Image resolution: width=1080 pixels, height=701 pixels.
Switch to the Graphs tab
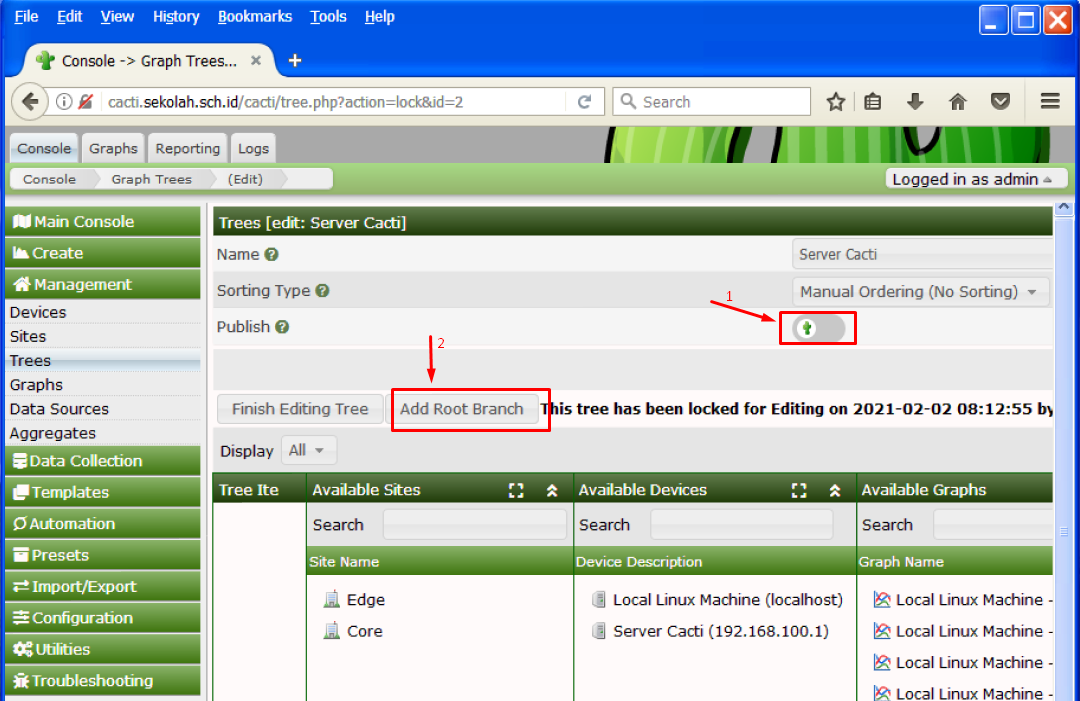(113, 148)
